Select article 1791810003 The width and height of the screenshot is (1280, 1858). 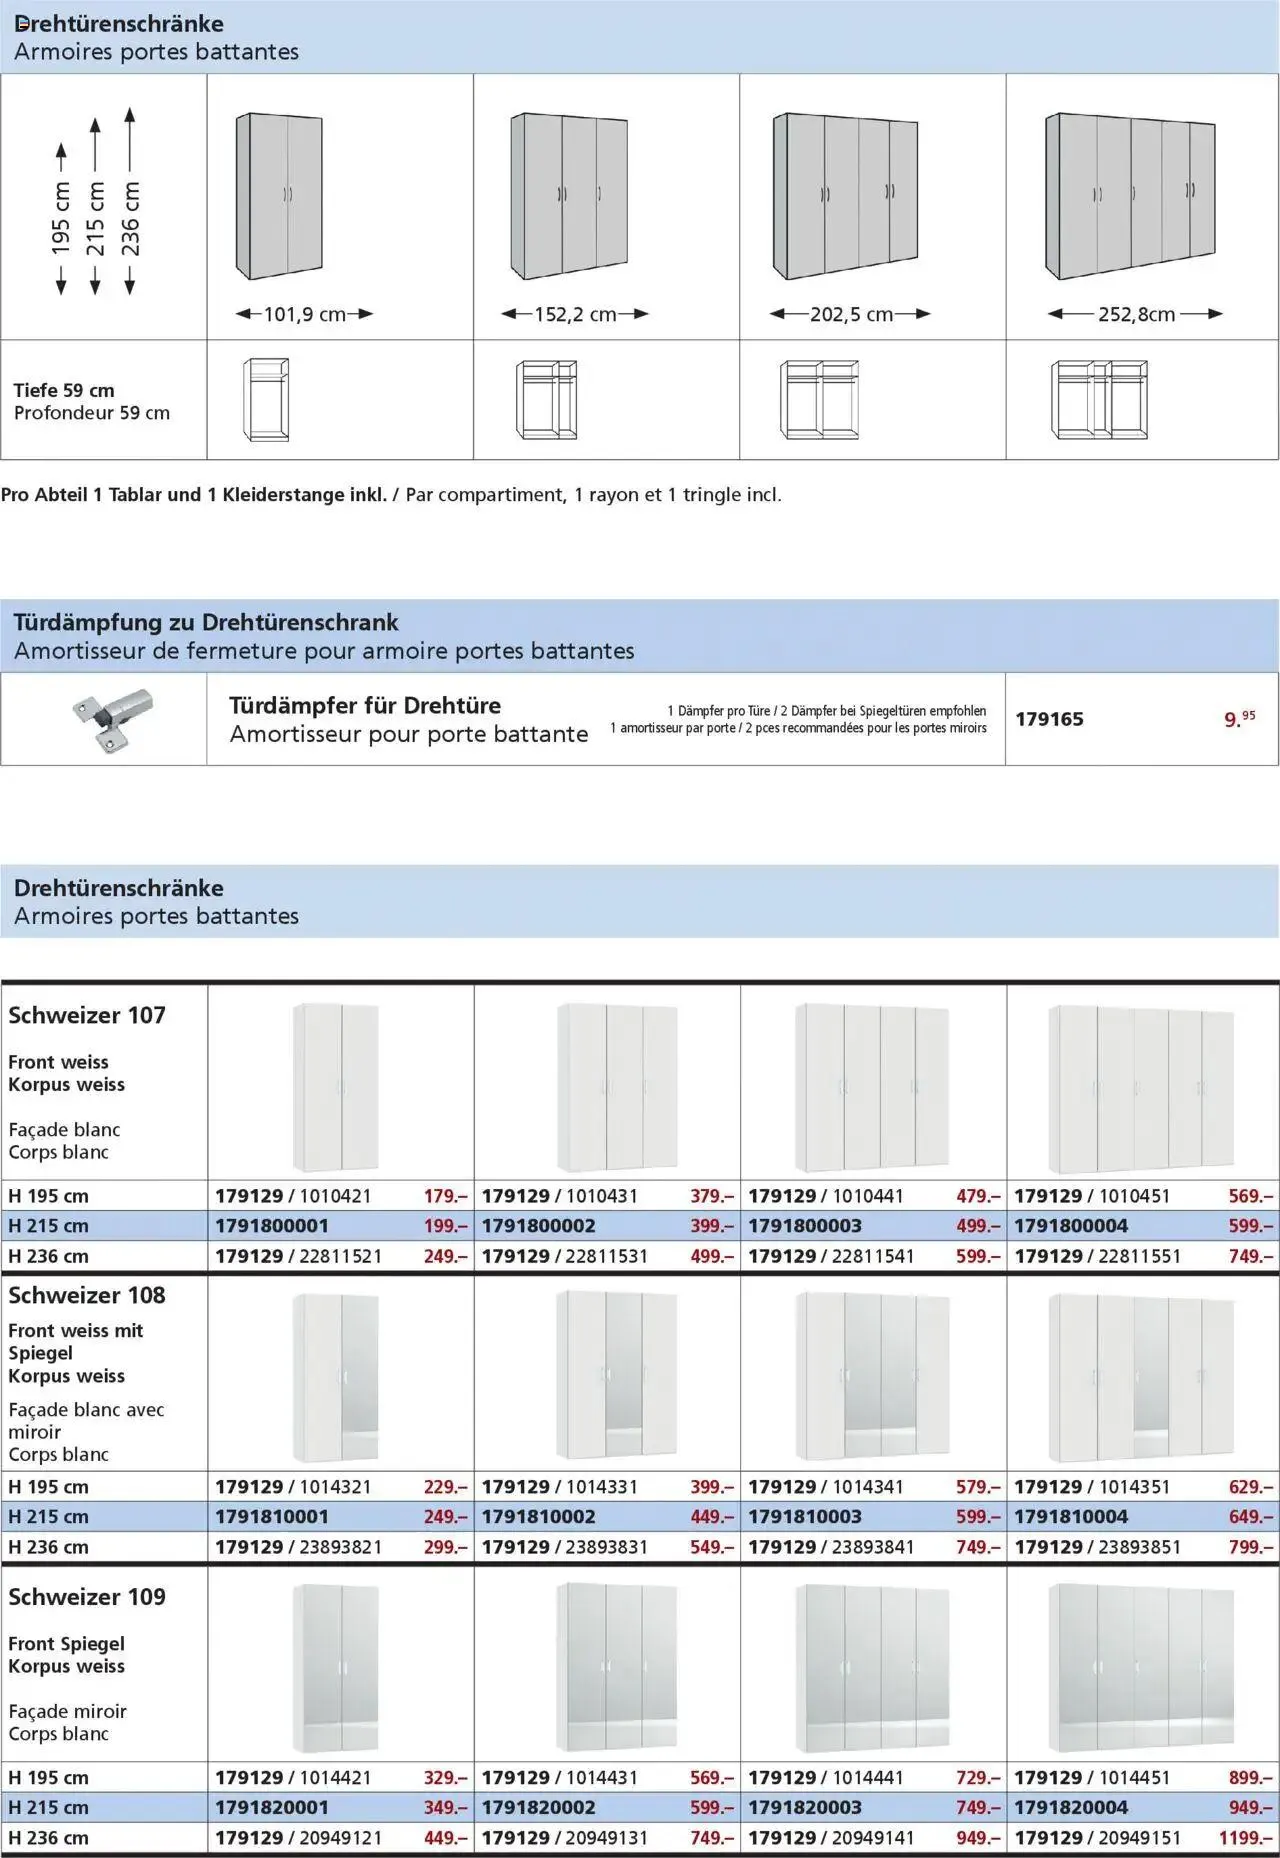pos(805,1517)
